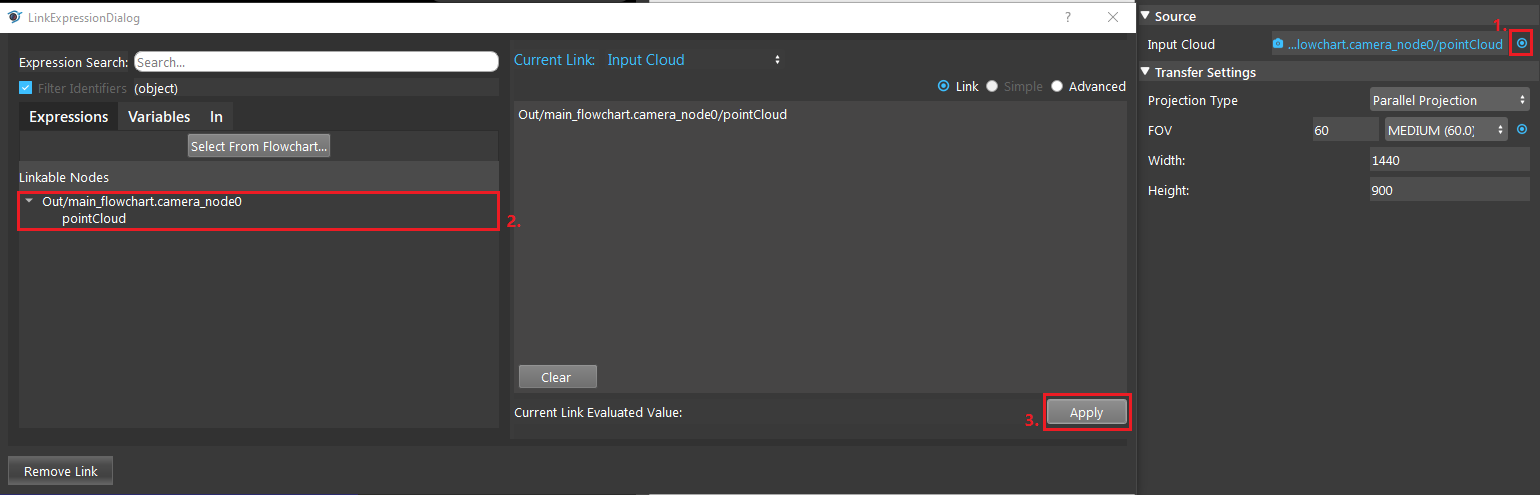Screen dimensions: 1540x495
Task: Click the help question mark button
Action: 1067,17
